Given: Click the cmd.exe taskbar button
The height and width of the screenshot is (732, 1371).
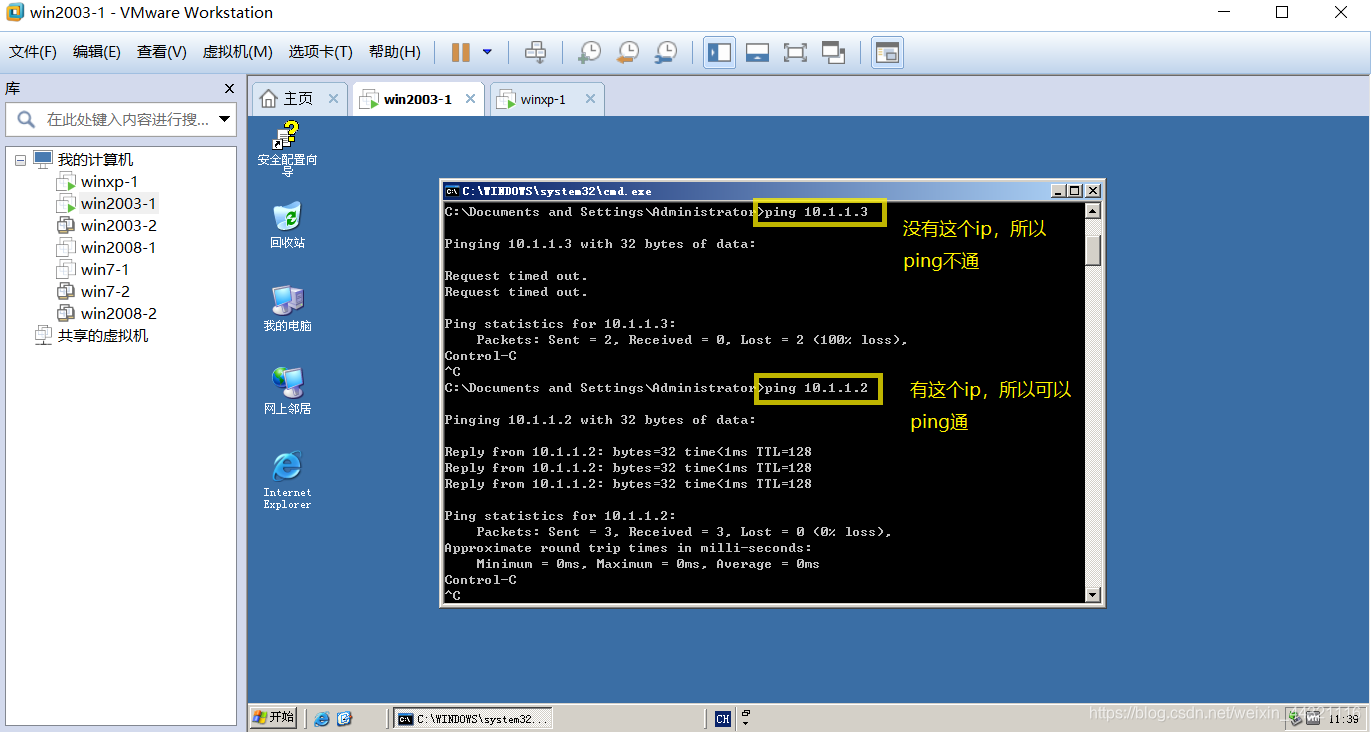Looking at the screenshot, I should (x=473, y=718).
